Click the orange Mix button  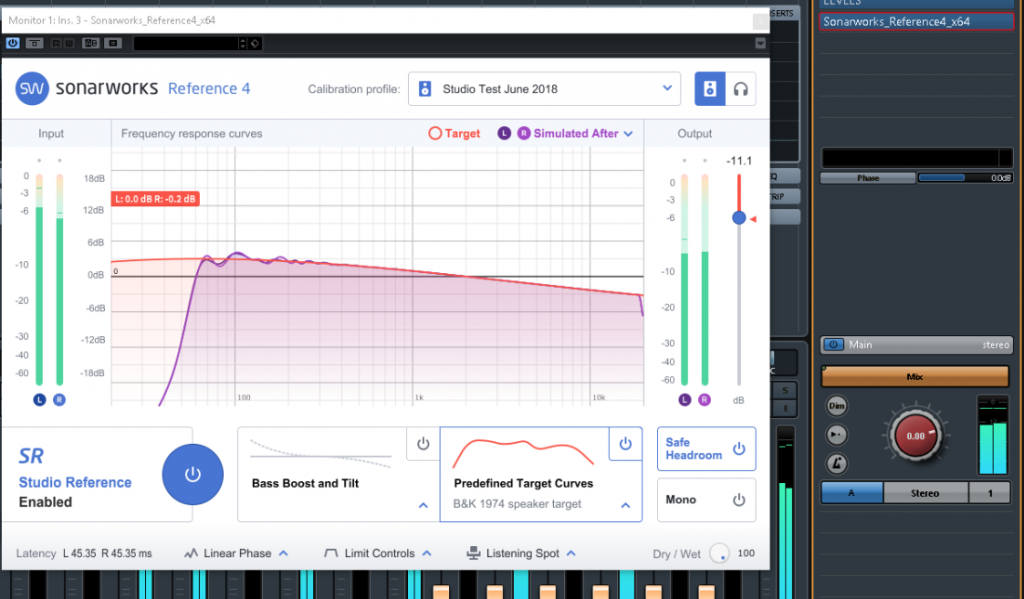[914, 378]
